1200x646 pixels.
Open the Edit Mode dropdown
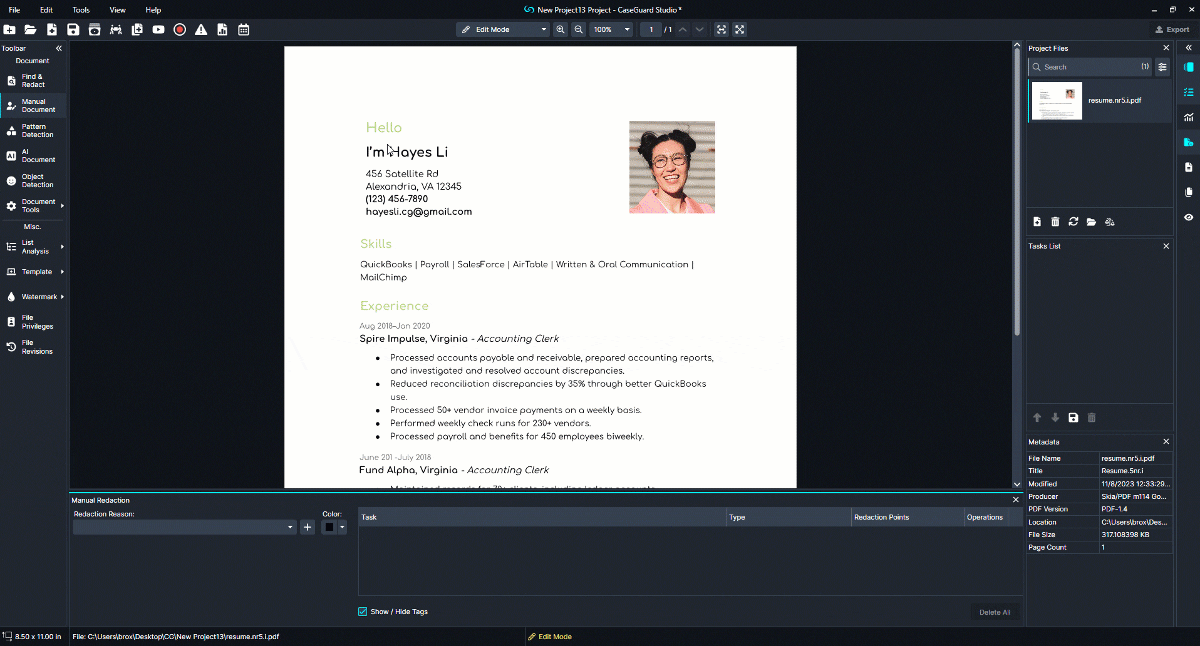point(503,30)
